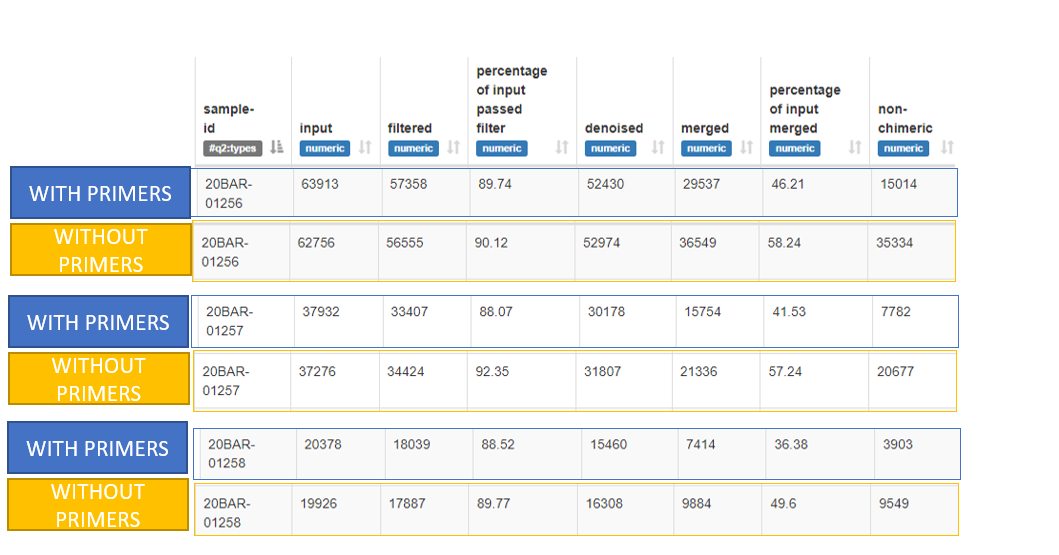Click the numeric badge under the input header
The image size is (1059, 555).
[x=324, y=148]
